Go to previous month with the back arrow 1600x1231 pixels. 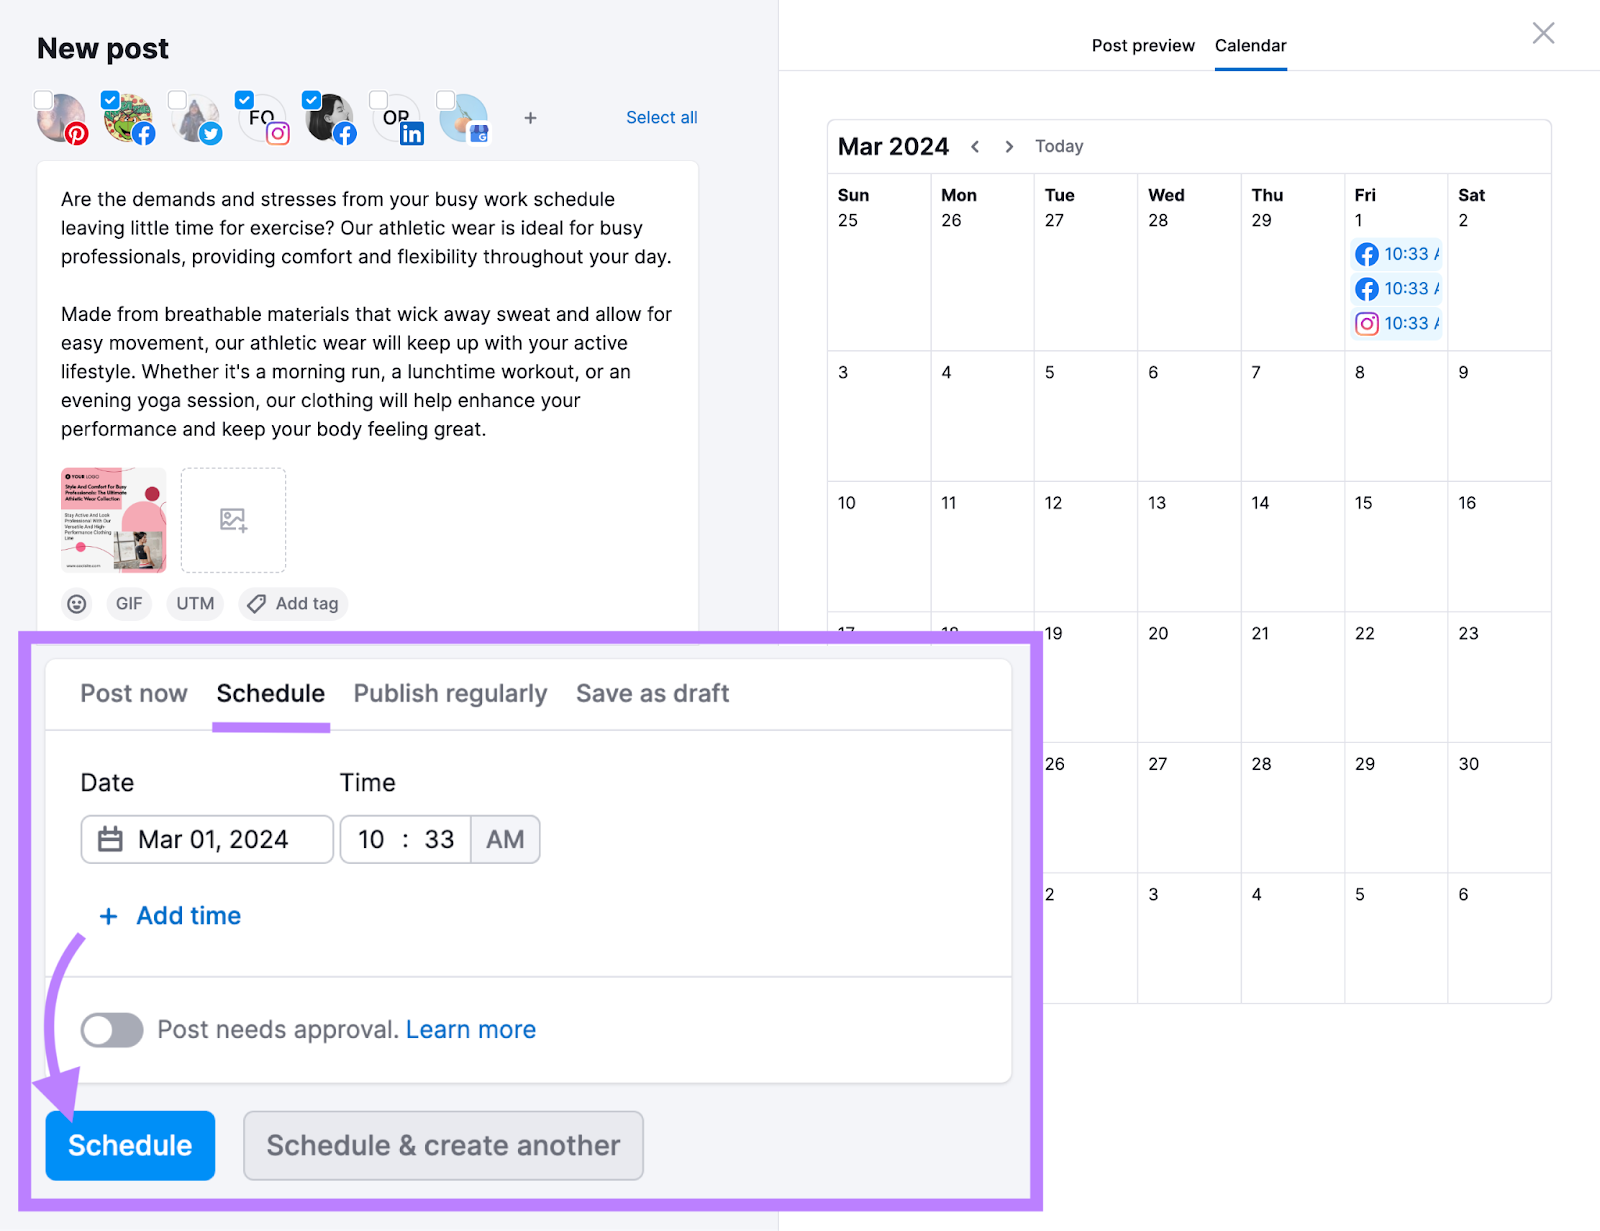975,146
